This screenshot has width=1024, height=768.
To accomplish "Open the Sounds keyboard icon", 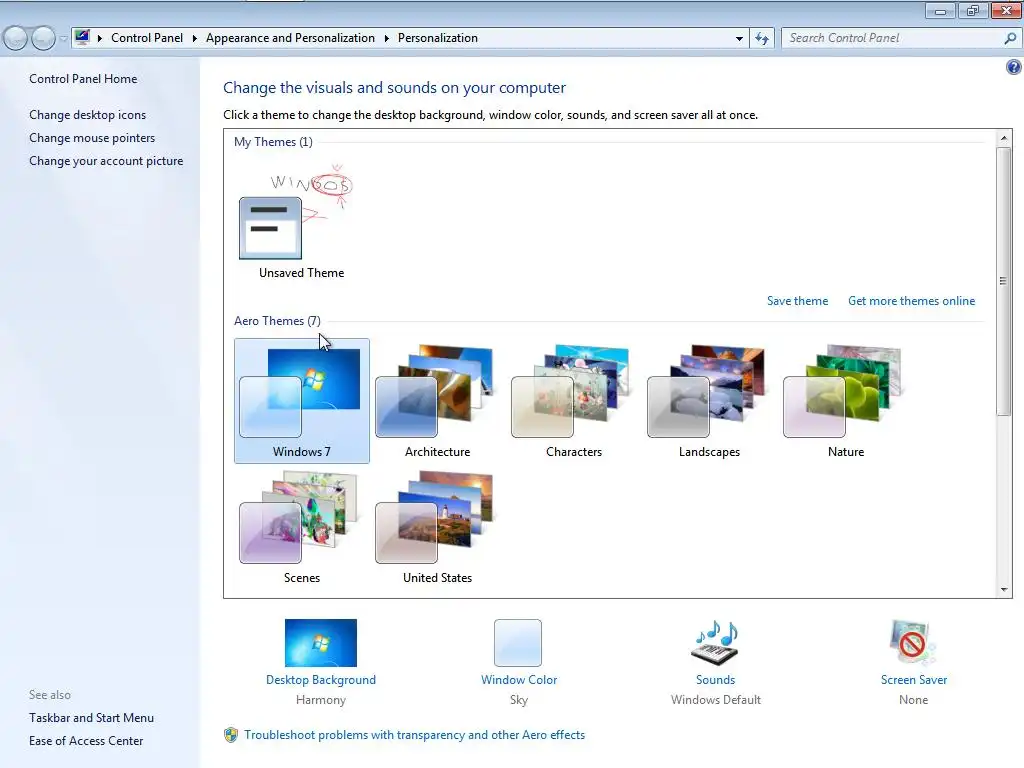I will (x=715, y=643).
